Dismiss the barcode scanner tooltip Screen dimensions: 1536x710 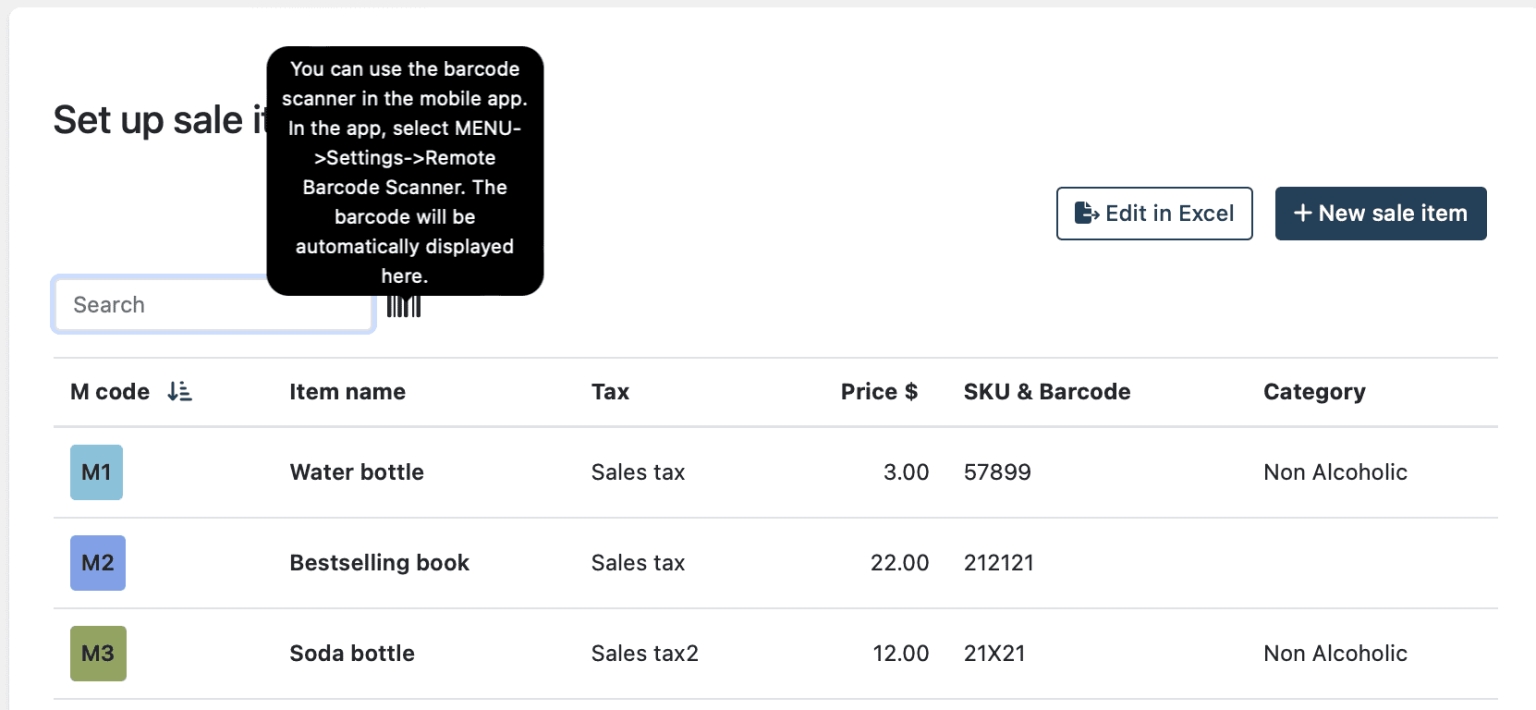(x=404, y=172)
